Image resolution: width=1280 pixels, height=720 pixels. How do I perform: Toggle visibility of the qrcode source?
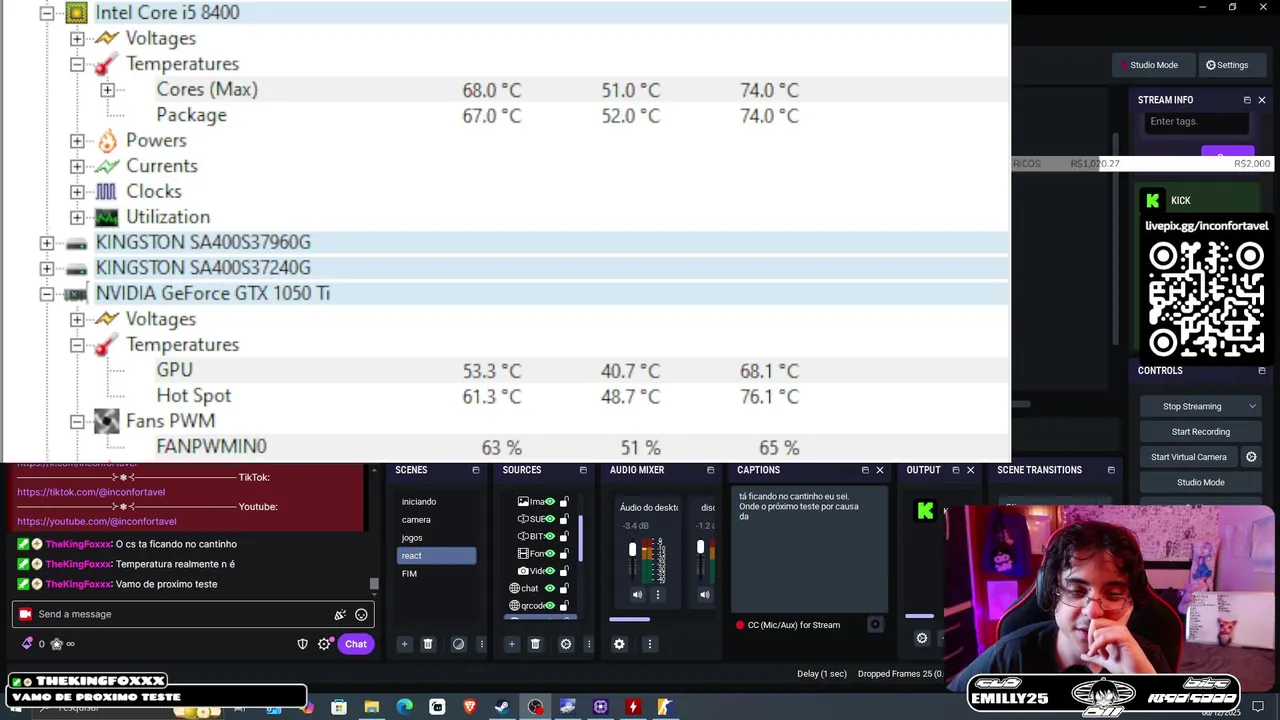point(550,605)
